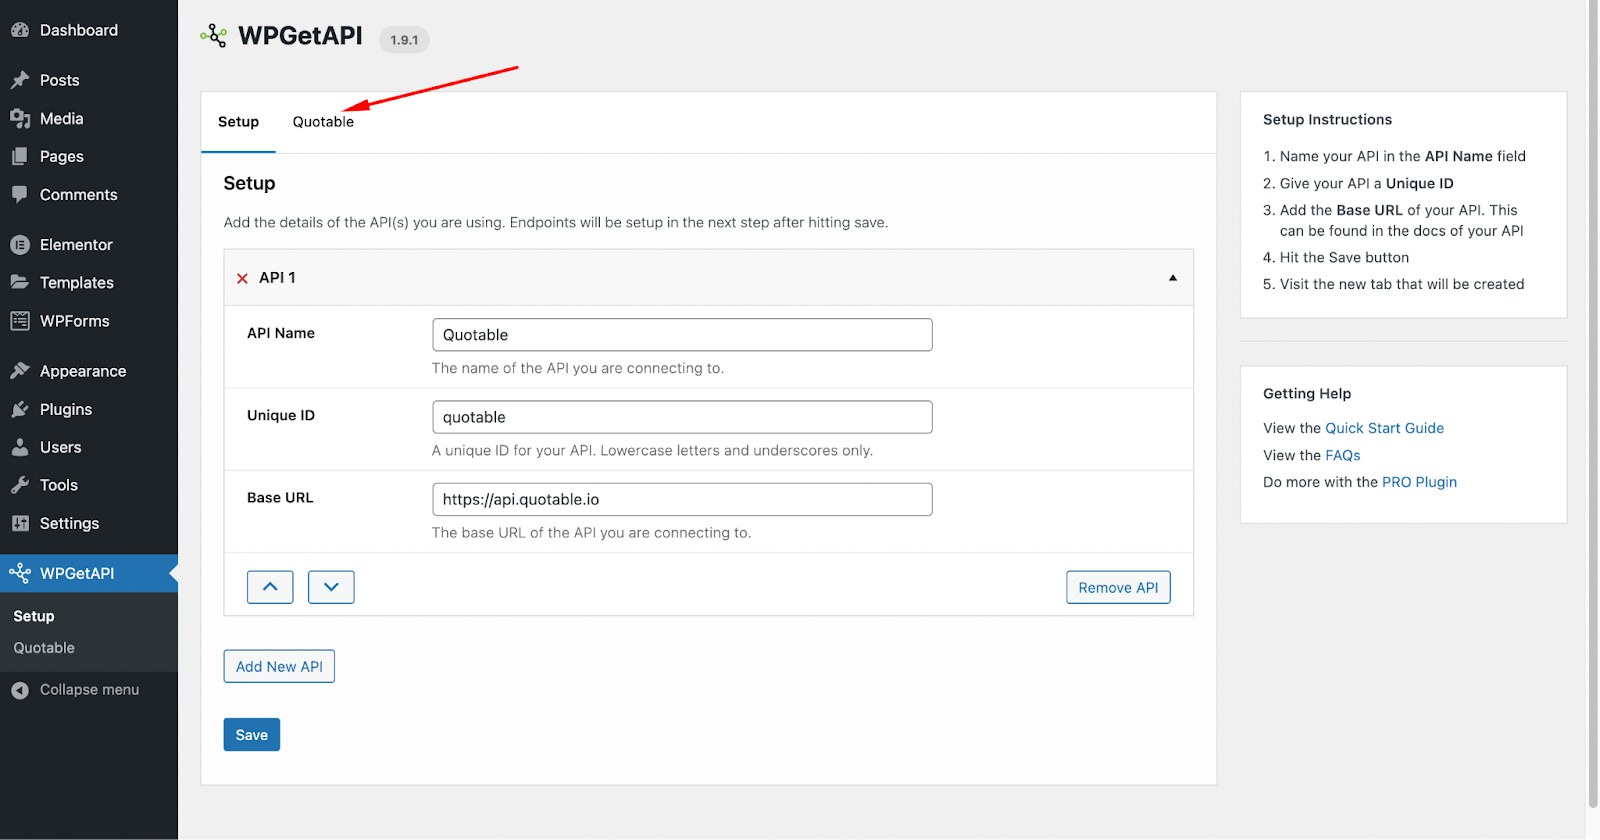The width and height of the screenshot is (1600, 840).
Task: Click the Collapse menu arrow icon
Action: click(20, 690)
